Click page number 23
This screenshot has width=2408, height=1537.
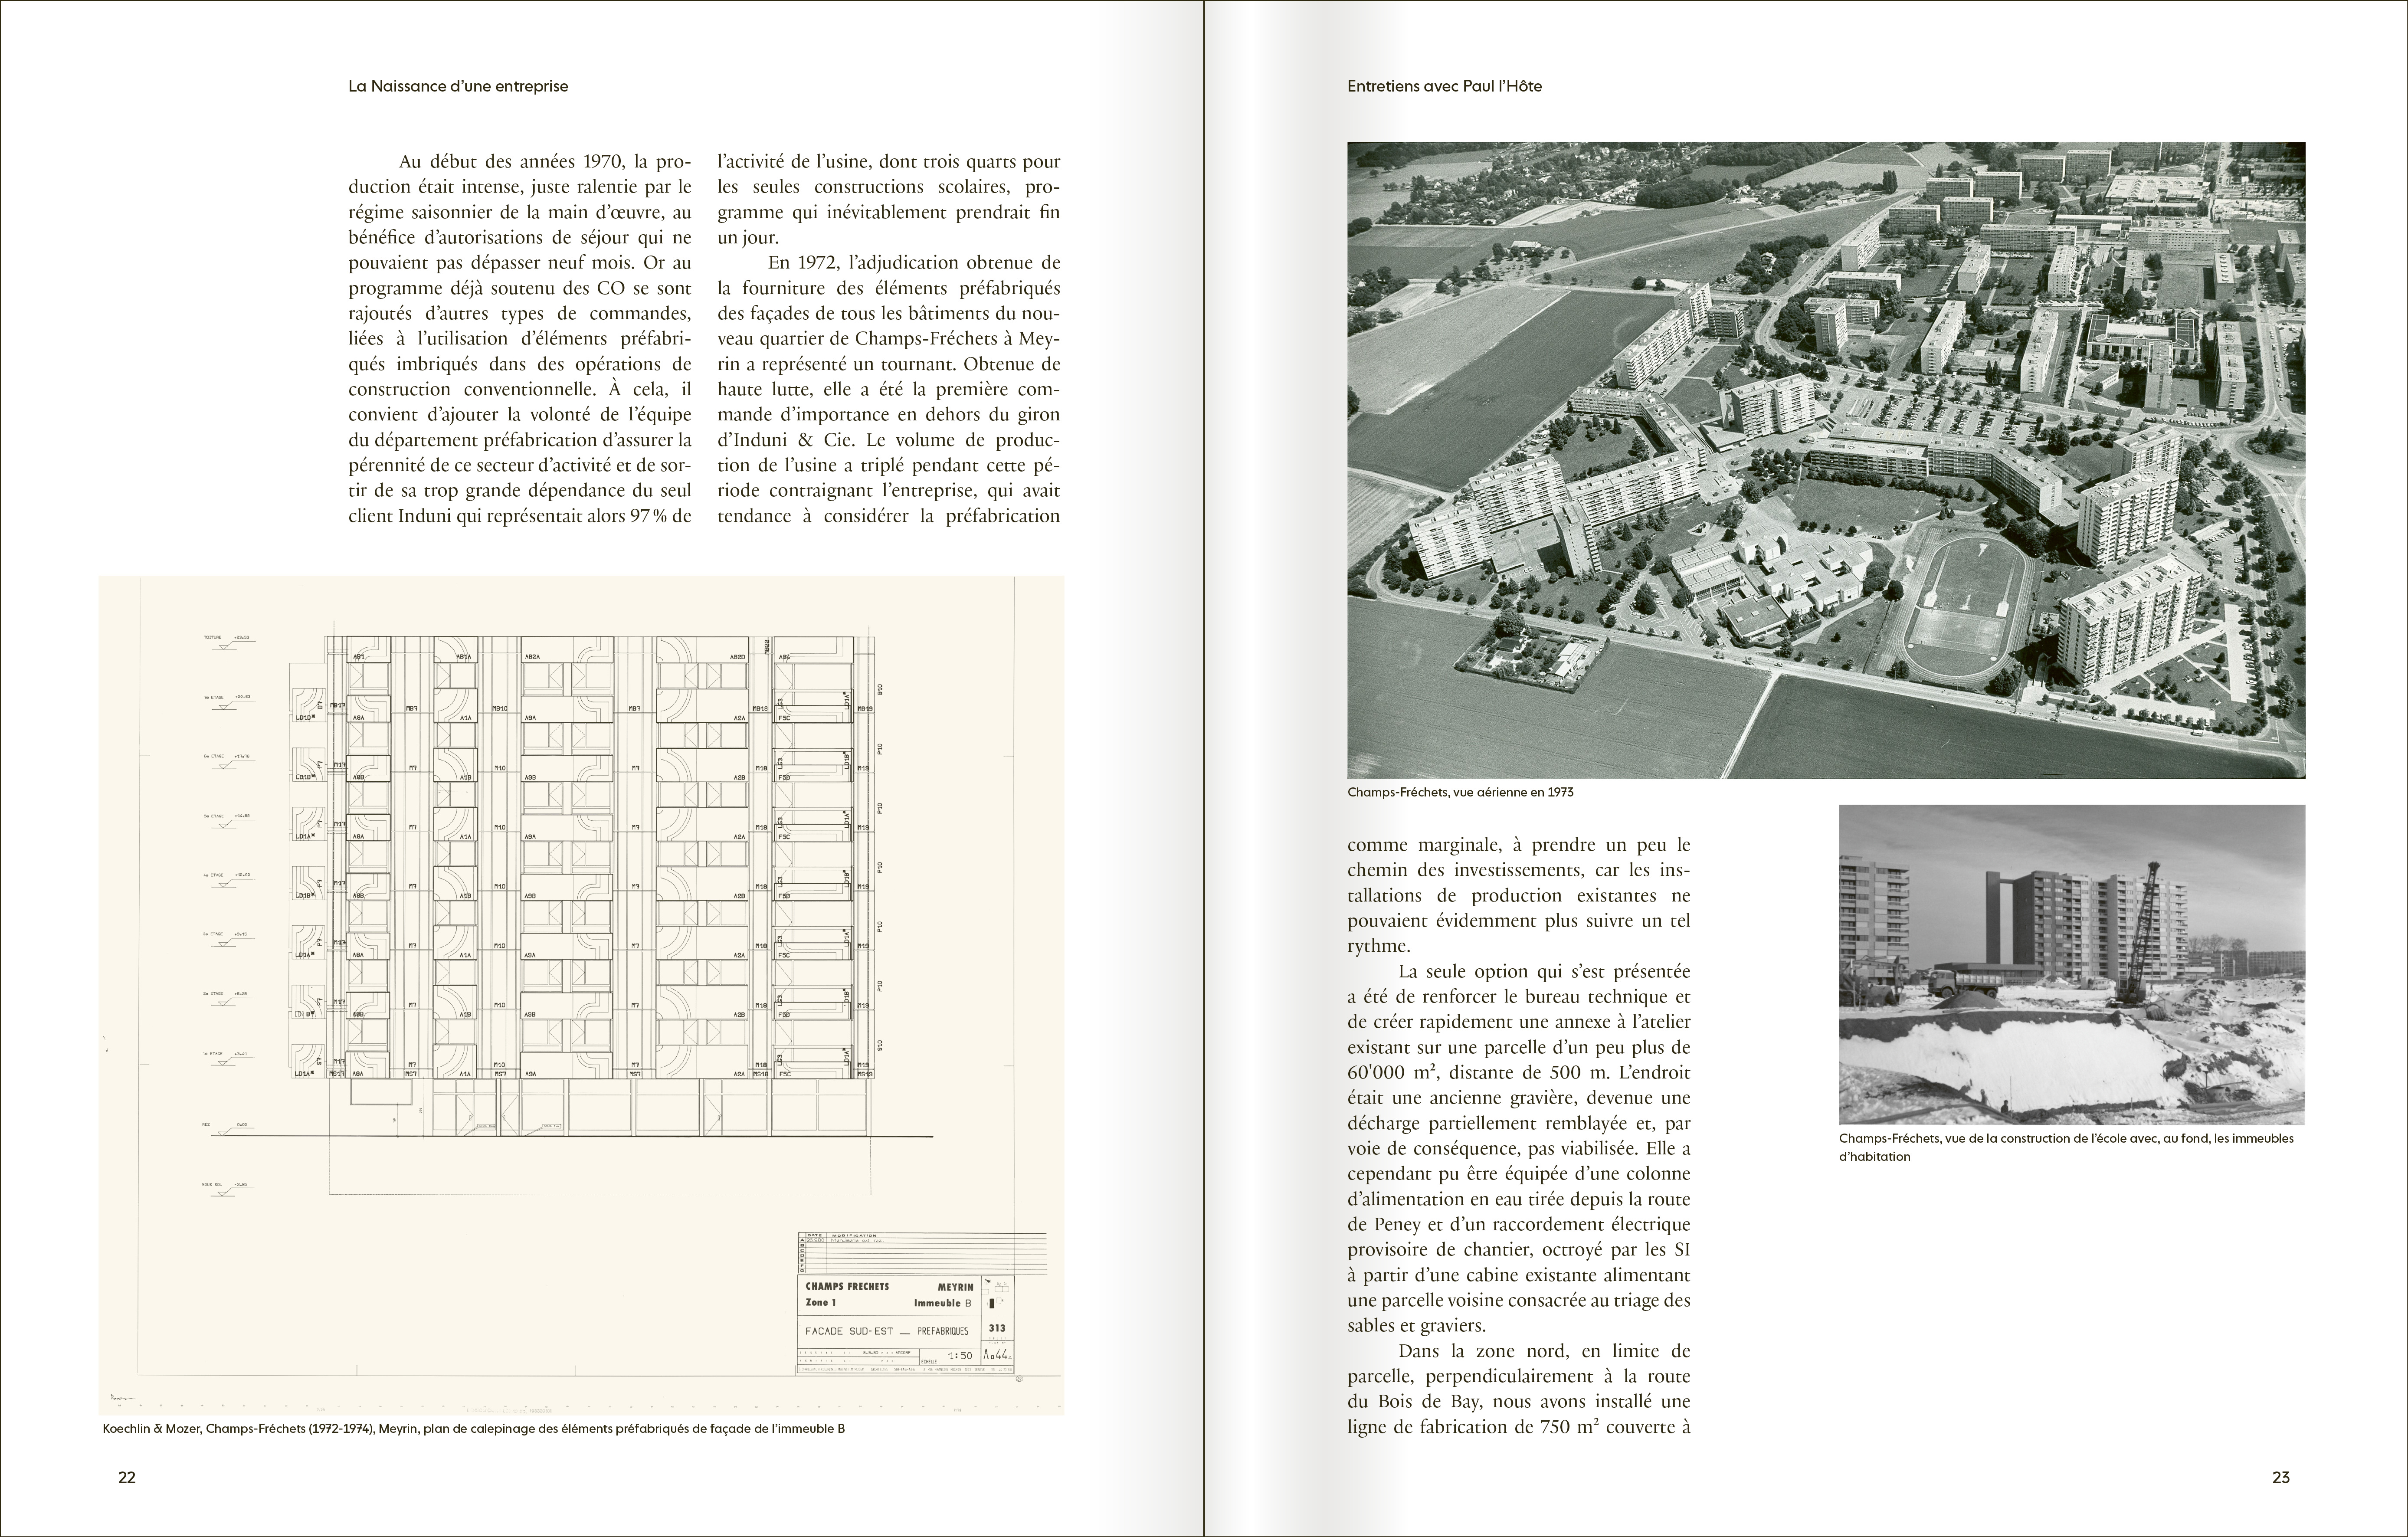pyautogui.click(x=2281, y=1478)
